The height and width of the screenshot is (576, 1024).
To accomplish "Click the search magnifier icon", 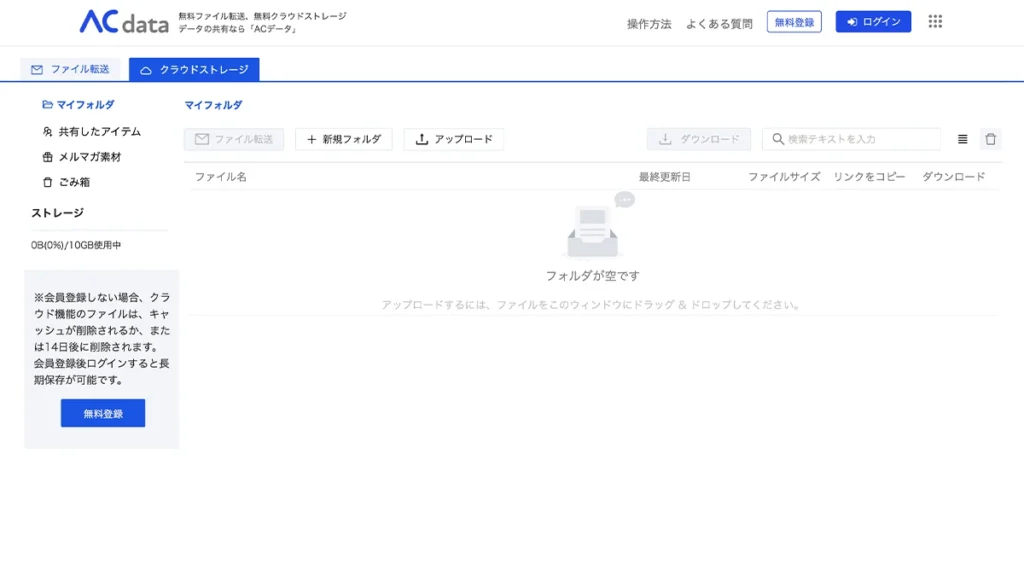I will pyautogui.click(x=778, y=139).
